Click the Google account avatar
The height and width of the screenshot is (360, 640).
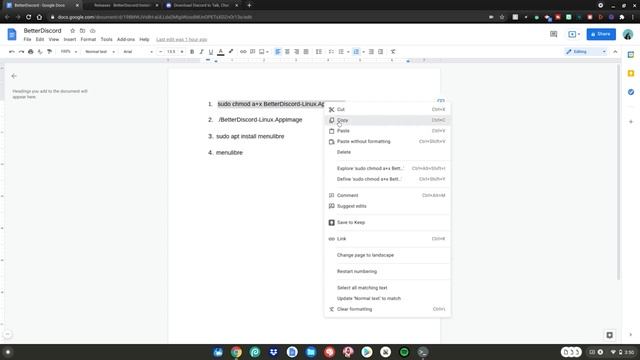(628, 34)
